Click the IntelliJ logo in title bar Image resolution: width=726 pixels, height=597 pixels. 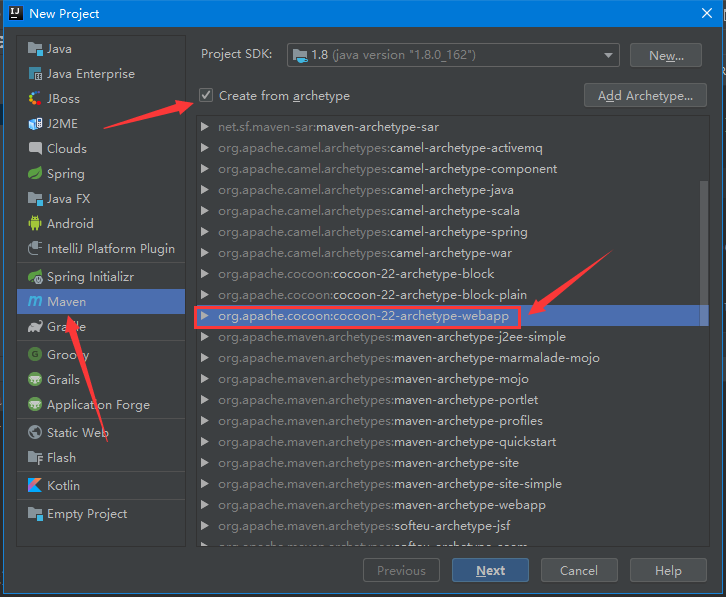[x=16, y=13]
